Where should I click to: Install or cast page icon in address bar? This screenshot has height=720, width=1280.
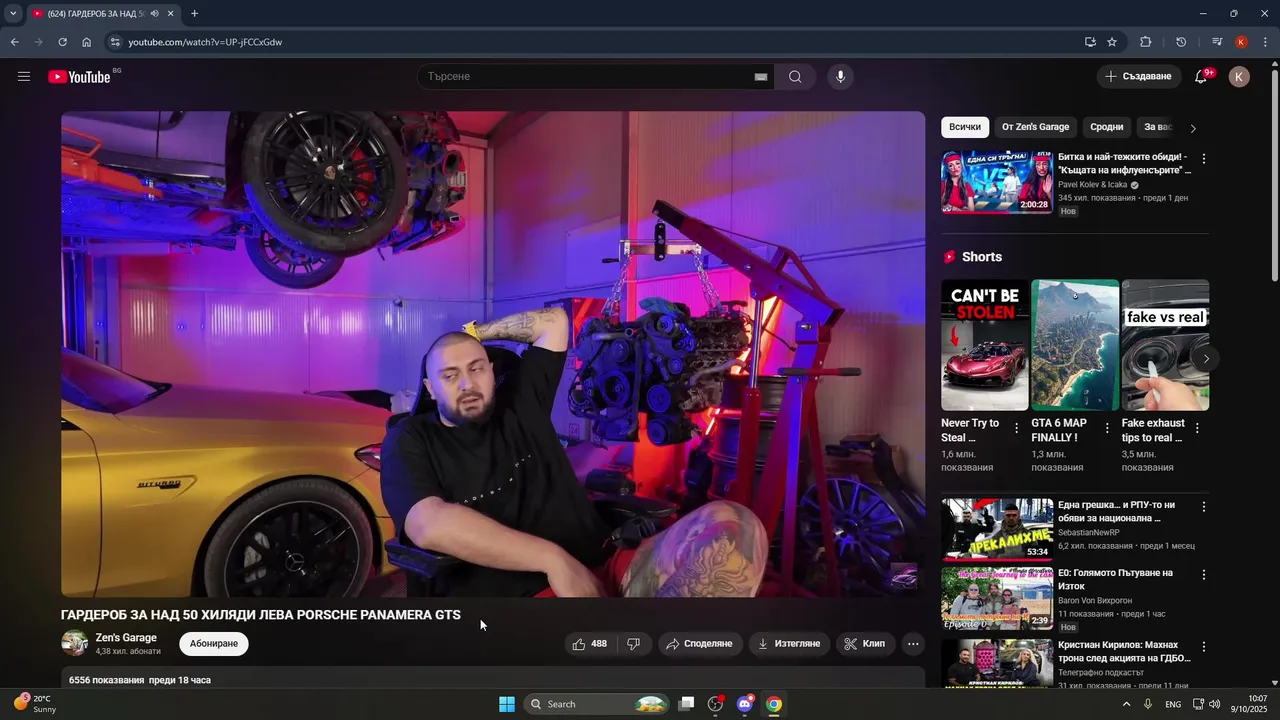(1090, 42)
